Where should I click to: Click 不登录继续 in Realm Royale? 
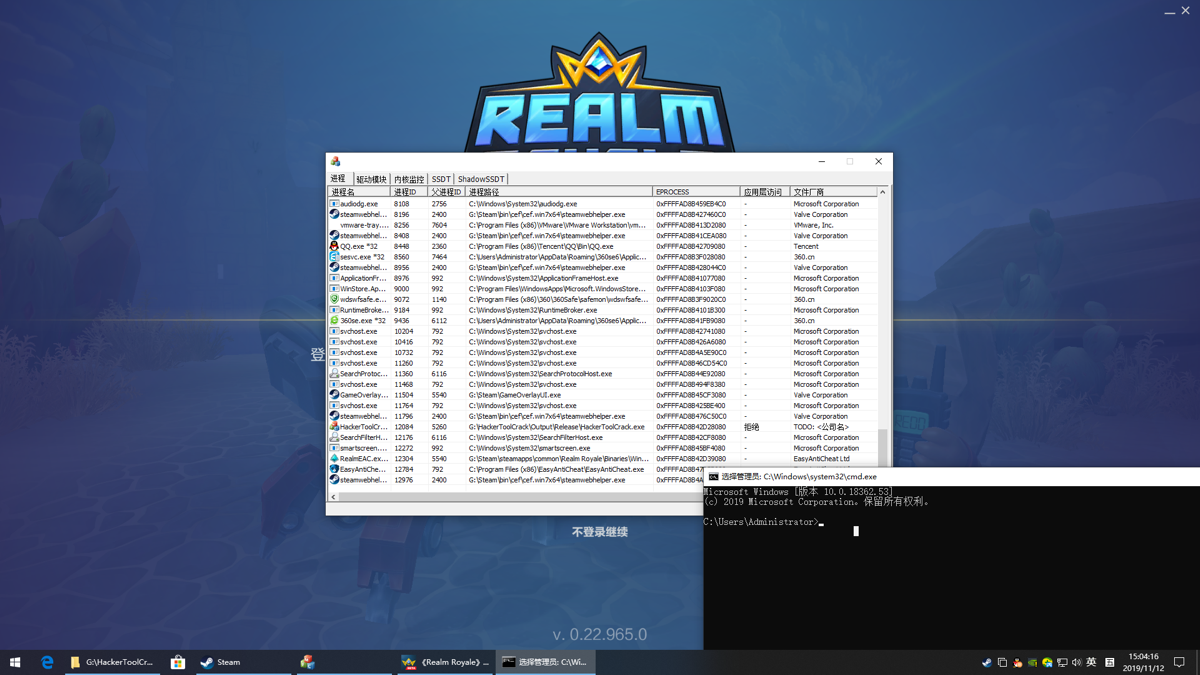(x=600, y=532)
